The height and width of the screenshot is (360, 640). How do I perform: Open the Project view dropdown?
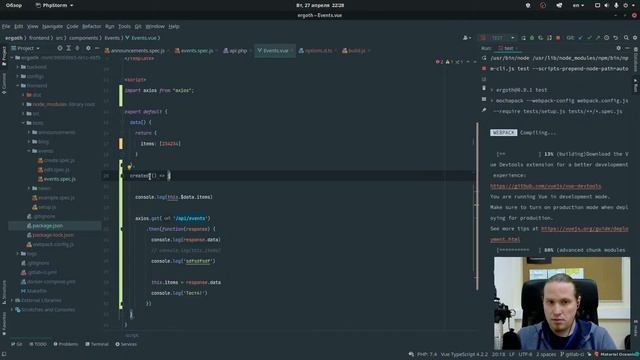[26, 48]
